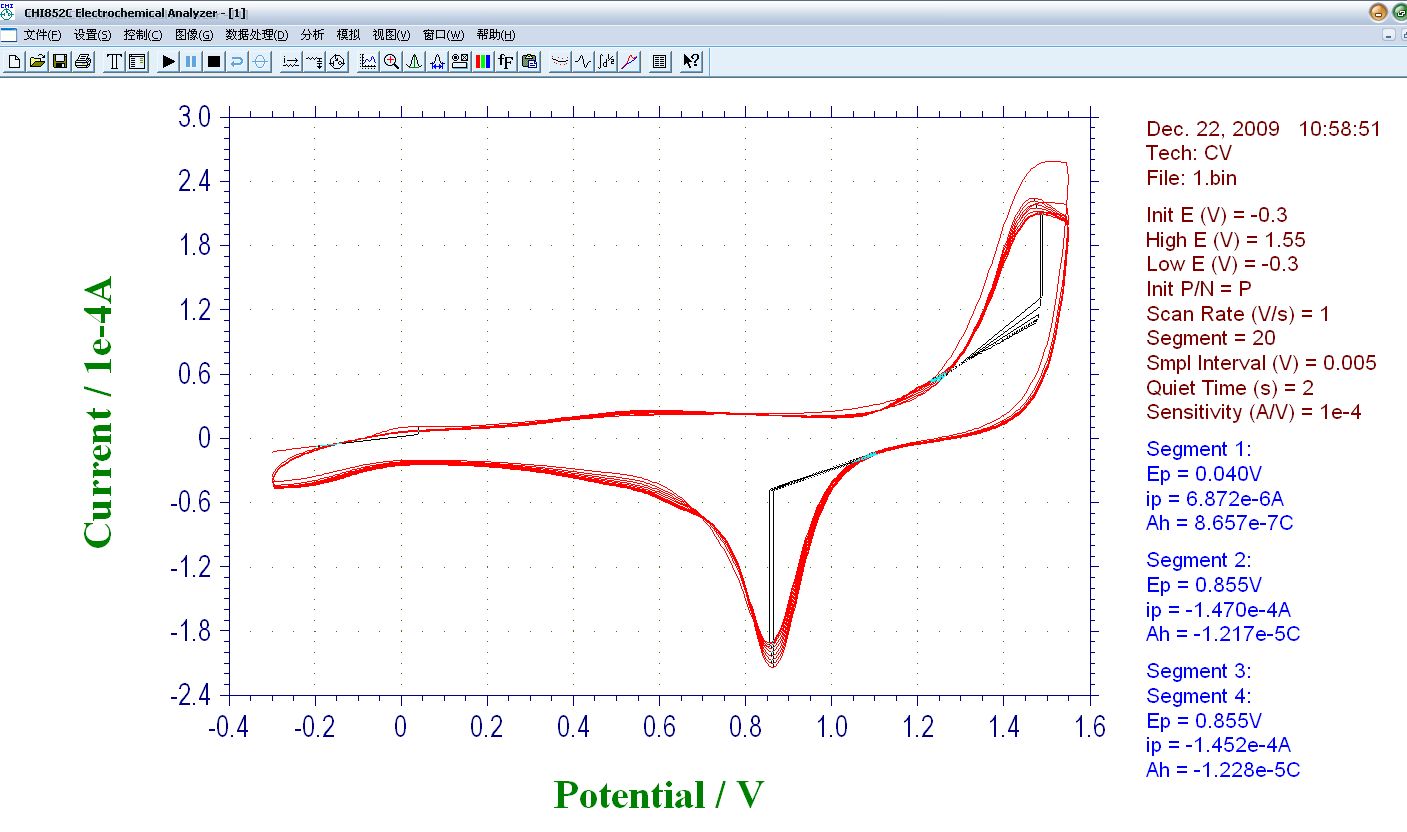Open the 模拟 menu
The image size is (1407, 832).
348,35
